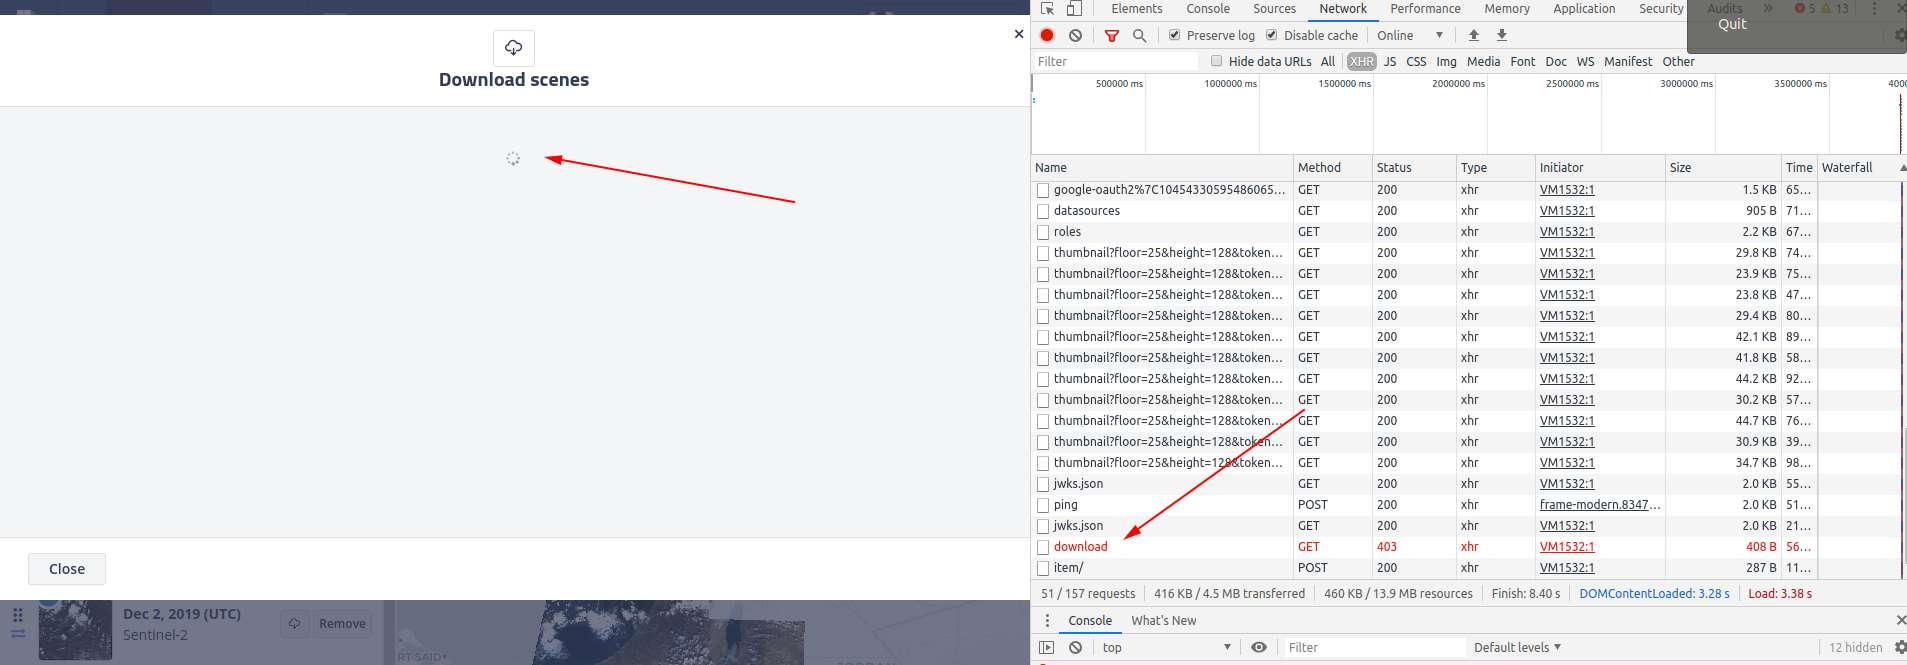This screenshot has height=665, width=1907.
Task: Sort by the Name column header
Action: [x=1162, y=167]
